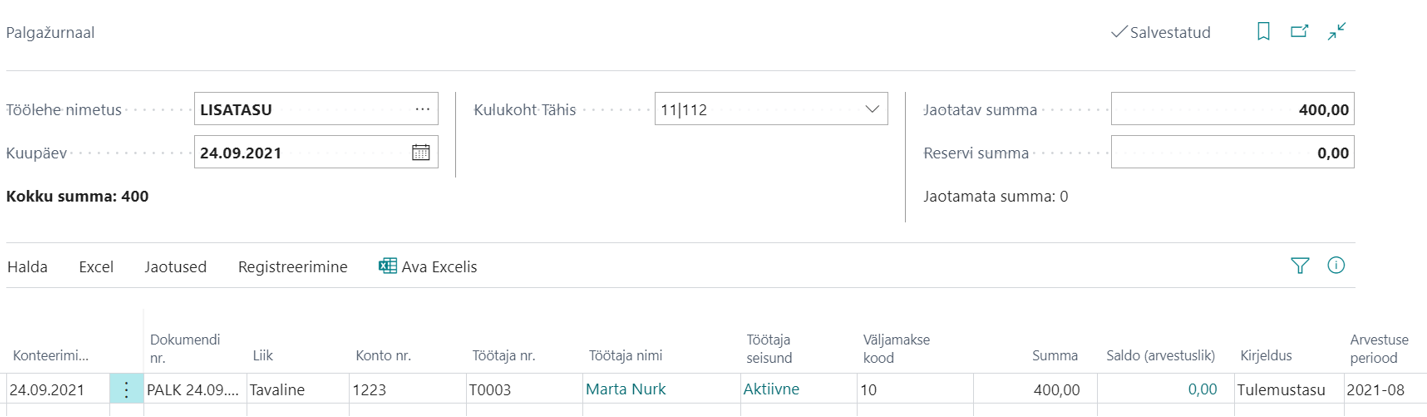
Task: Click the Jaotatav summa field
Action: pos(1233,109)
